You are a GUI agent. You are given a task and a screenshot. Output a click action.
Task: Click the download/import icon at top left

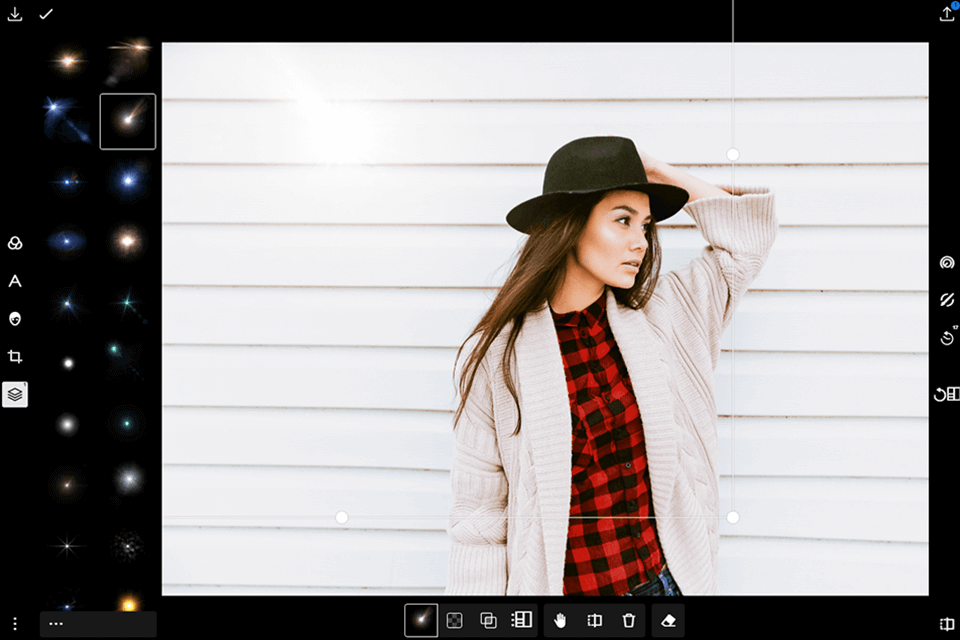point(15,14)
